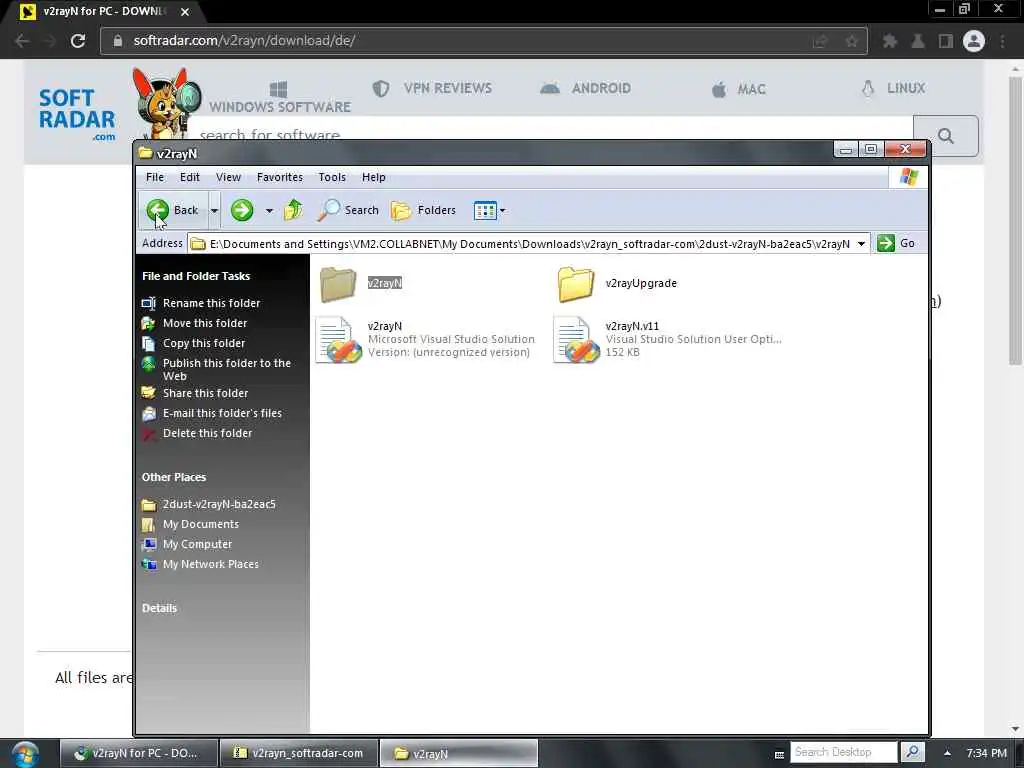Click the share page icon in address bar

[x=820, y=41]
